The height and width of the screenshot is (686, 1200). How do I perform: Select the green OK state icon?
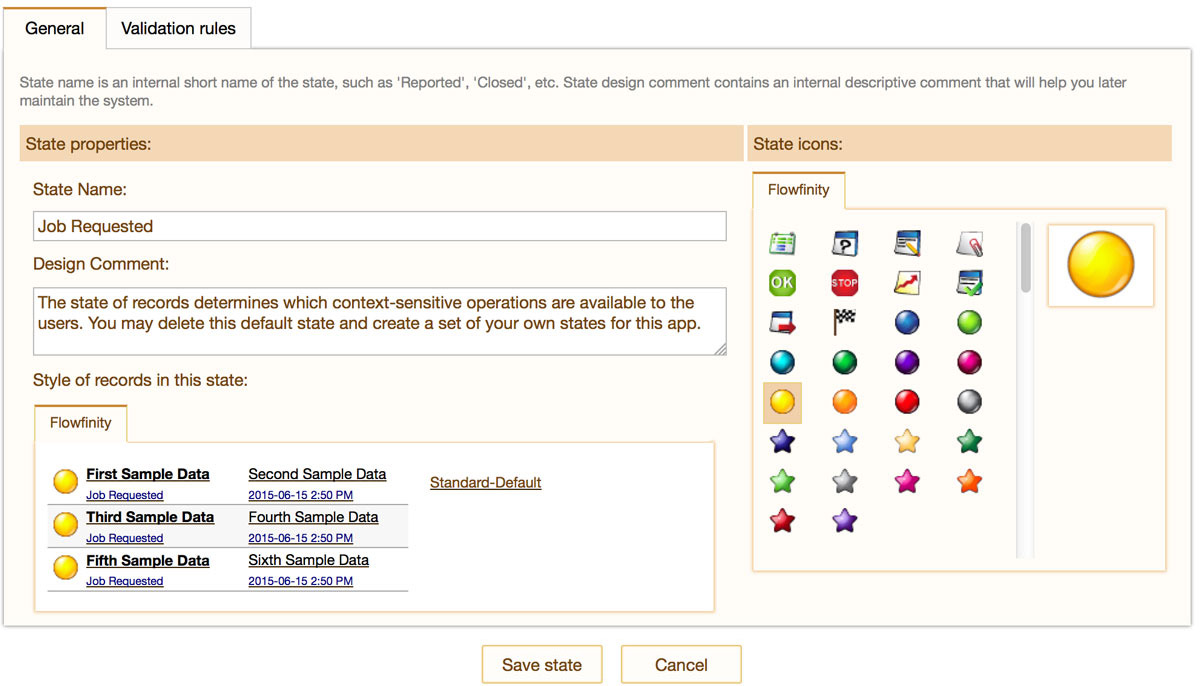782,283
